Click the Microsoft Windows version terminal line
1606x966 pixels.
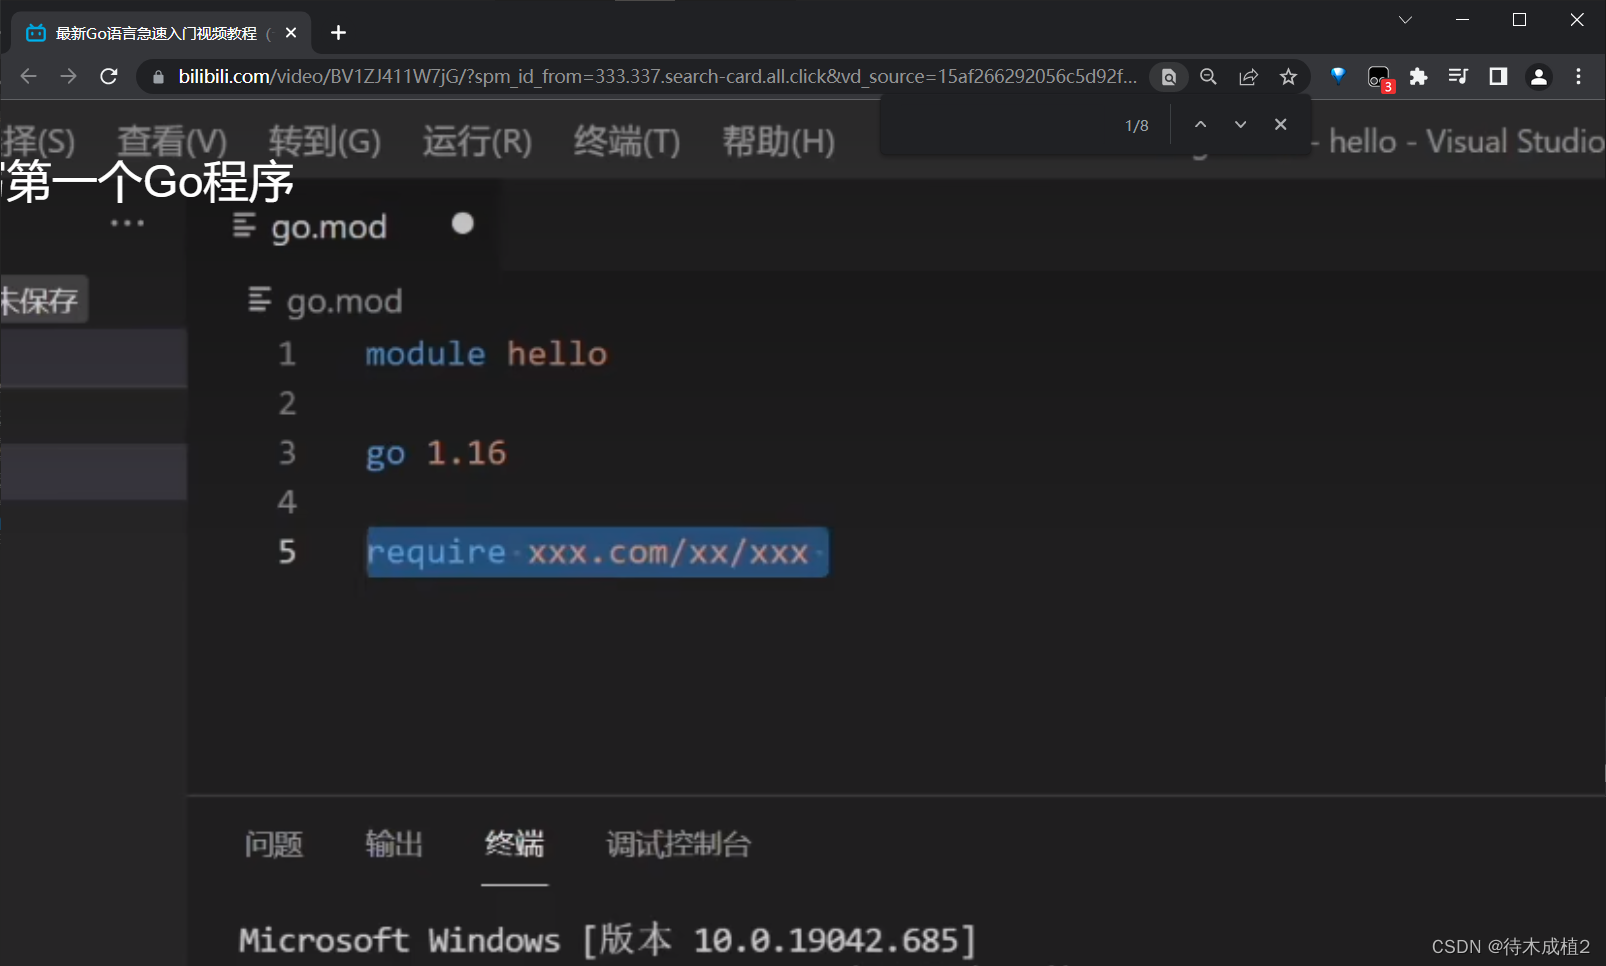(x=607, y=940)
